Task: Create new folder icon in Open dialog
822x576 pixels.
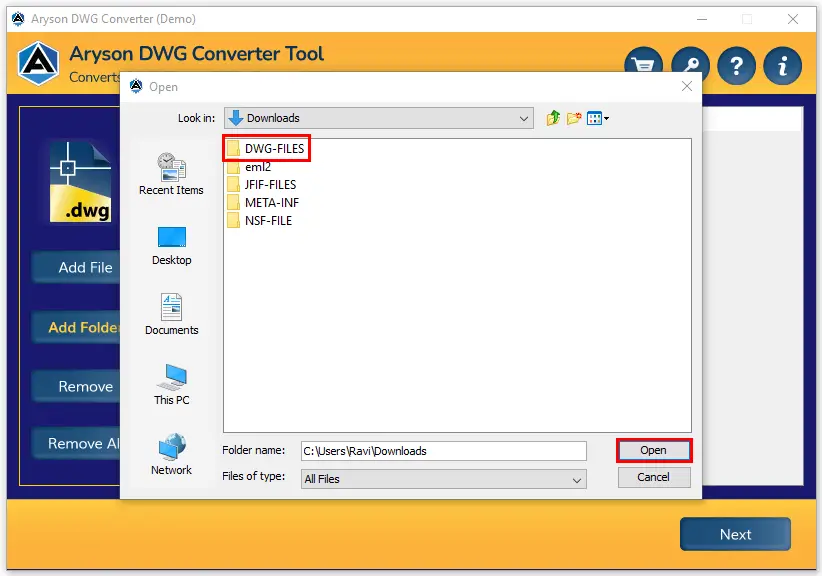Action: [x=574, y=118]
